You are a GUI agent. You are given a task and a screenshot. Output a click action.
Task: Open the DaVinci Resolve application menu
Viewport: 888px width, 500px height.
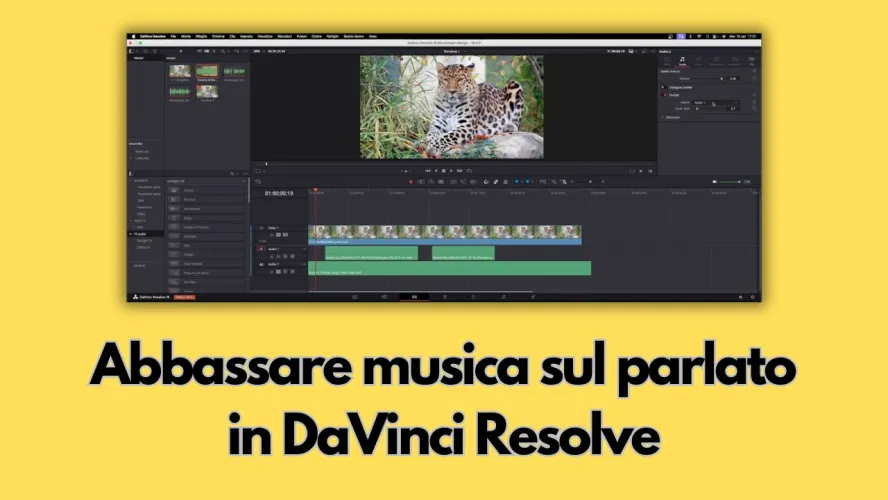pyautogui.click(x=153, y=36)
